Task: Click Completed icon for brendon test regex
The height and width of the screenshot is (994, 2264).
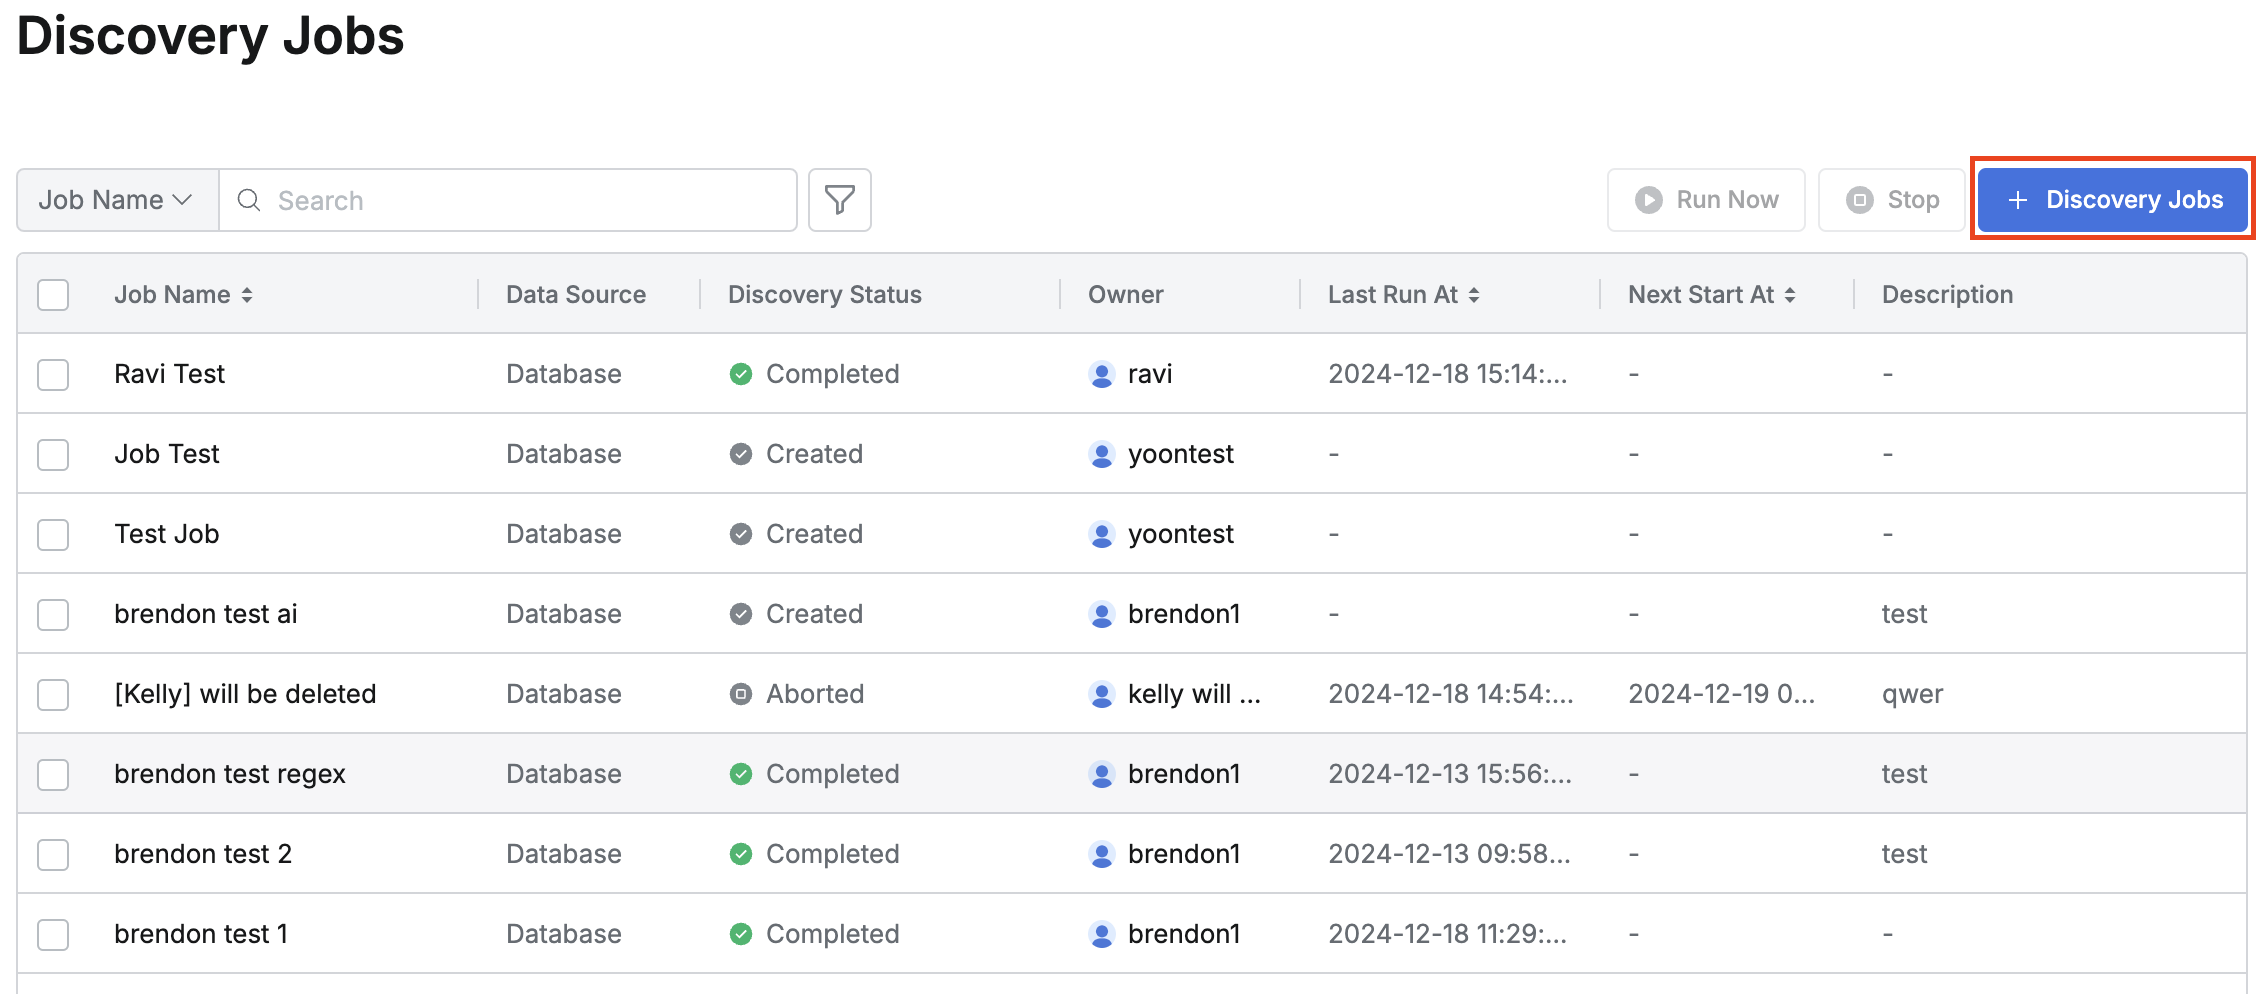Action: 740,774
